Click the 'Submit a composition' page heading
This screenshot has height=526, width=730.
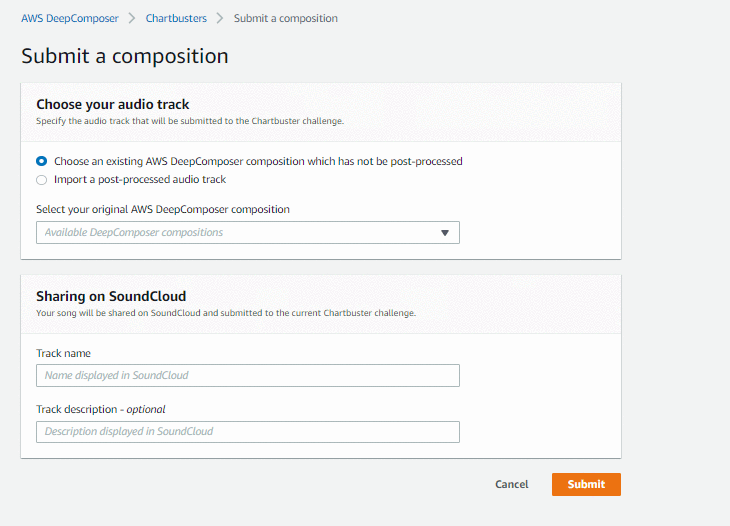click(x=125, y=56)
